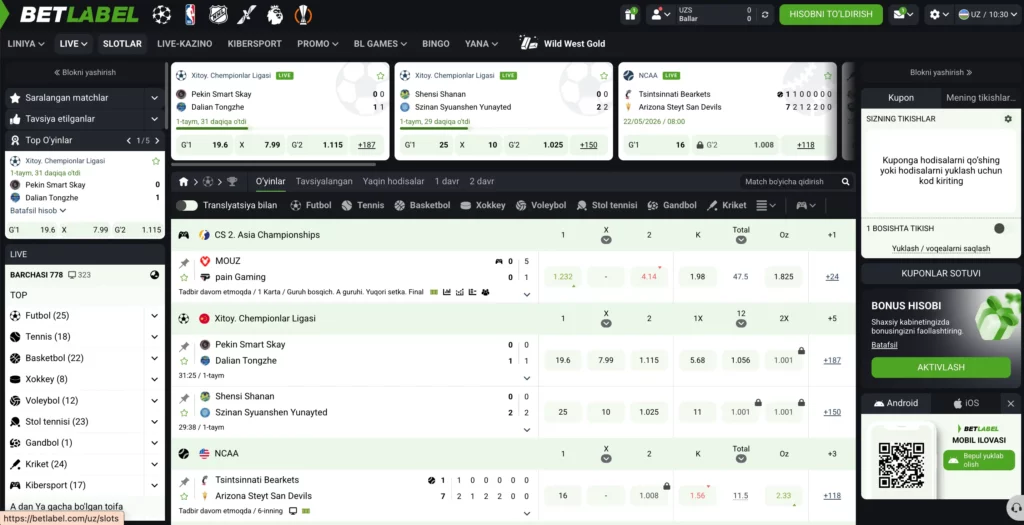
Task: Go to previous Top O'yinlar slide
Action: (129, 140)
